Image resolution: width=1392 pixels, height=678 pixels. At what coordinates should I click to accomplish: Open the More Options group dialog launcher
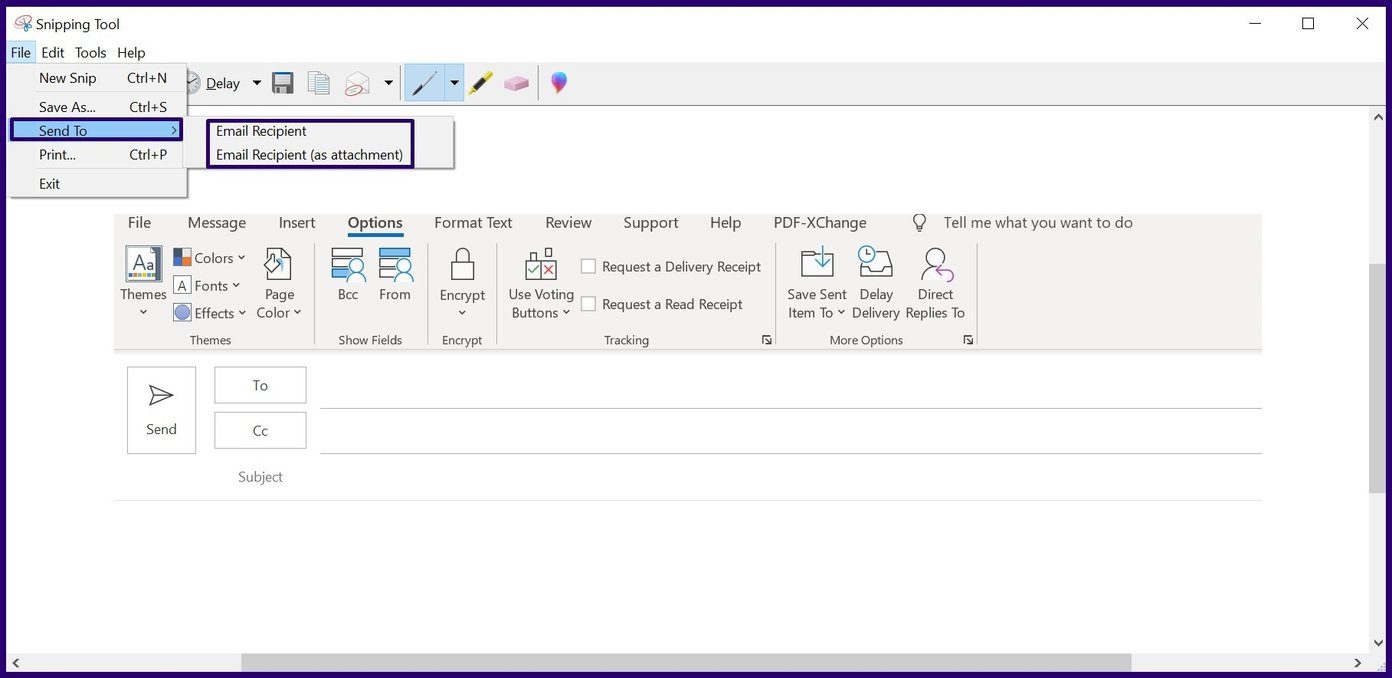(968, 340)
